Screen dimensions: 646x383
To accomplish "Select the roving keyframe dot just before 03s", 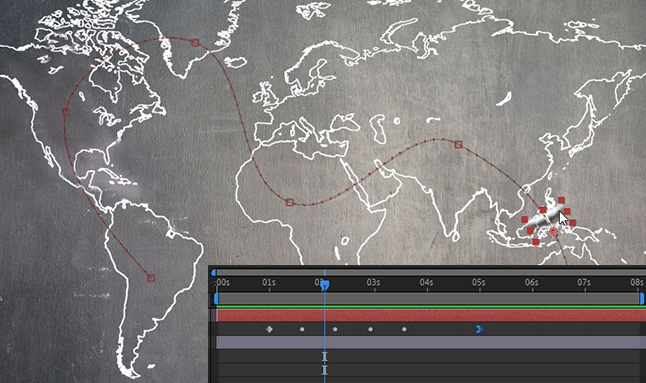I will pyautogui.click(x=370, y=329).
